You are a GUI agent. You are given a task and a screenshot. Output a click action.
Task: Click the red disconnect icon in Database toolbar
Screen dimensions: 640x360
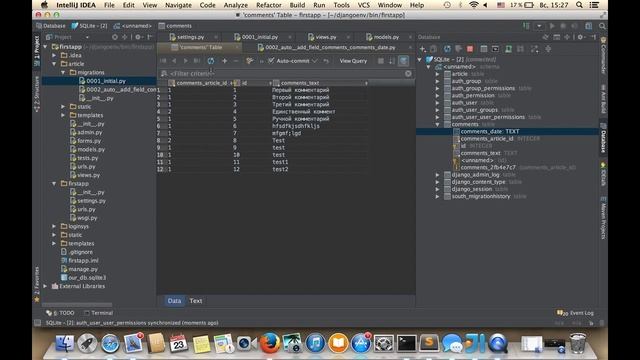[x=470, y=49]
